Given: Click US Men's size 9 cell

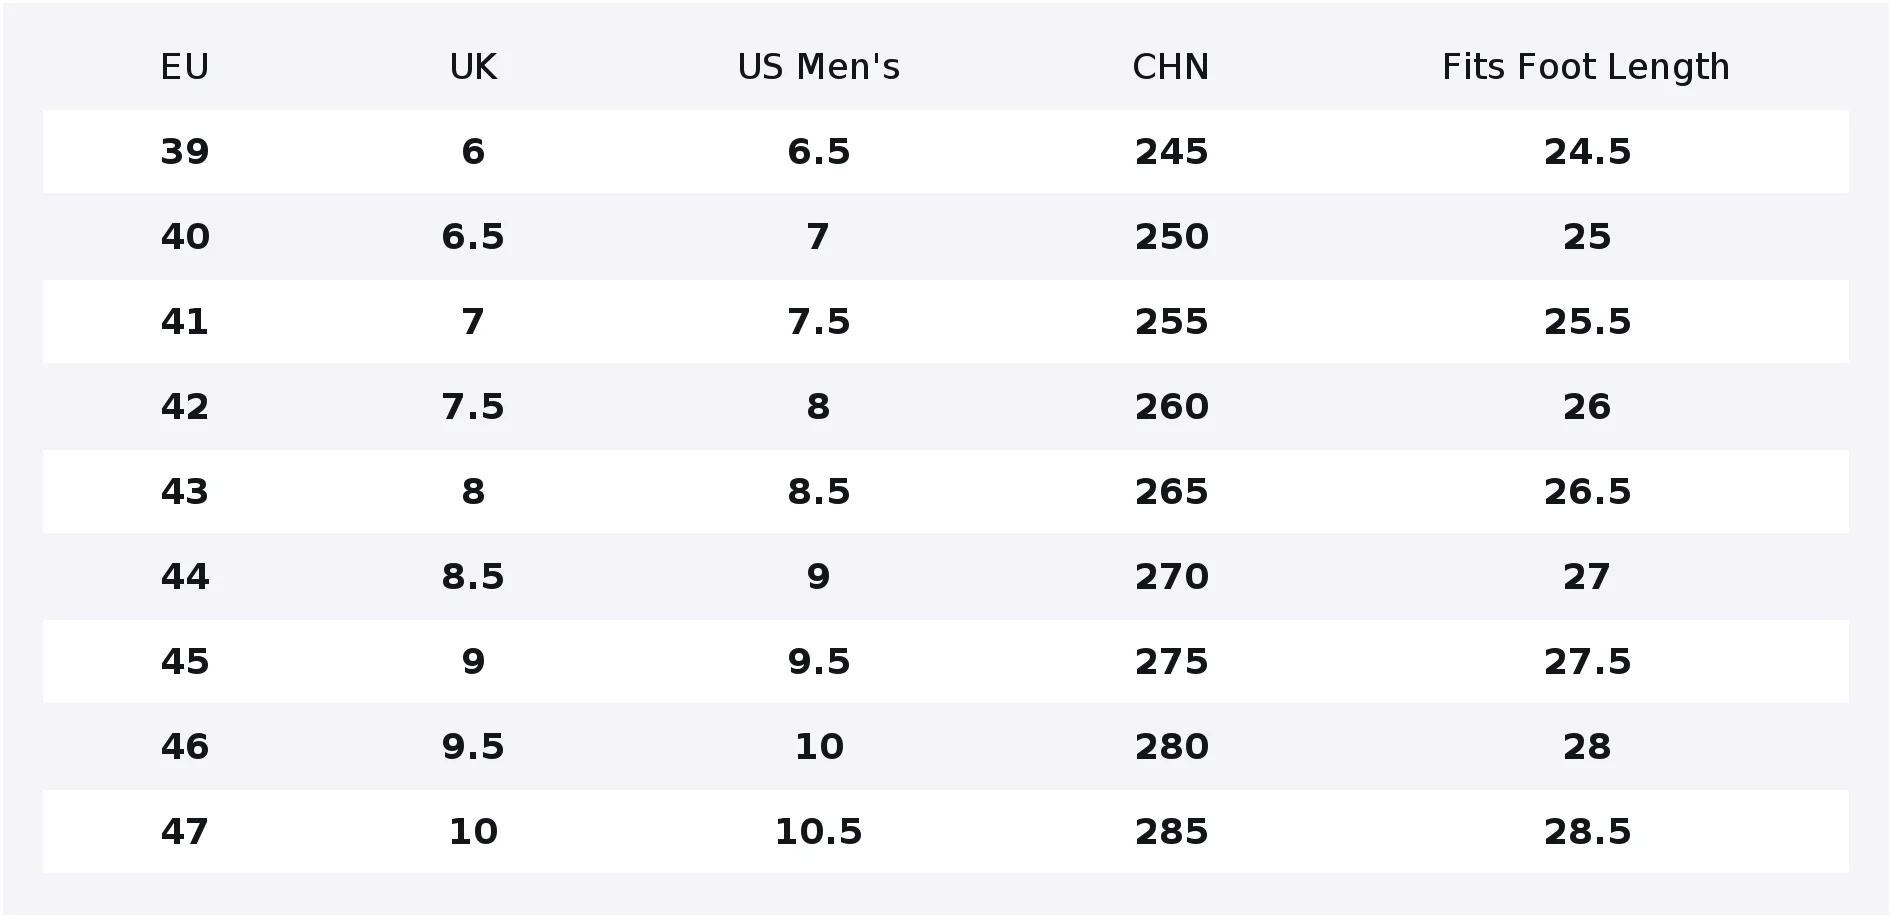Looking at the screenshot, I should pos(818,577).
